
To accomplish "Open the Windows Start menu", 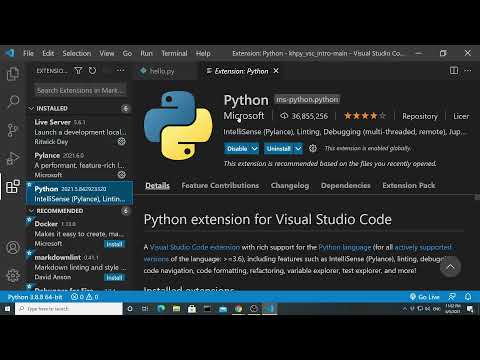I will (x=7, y=309).
